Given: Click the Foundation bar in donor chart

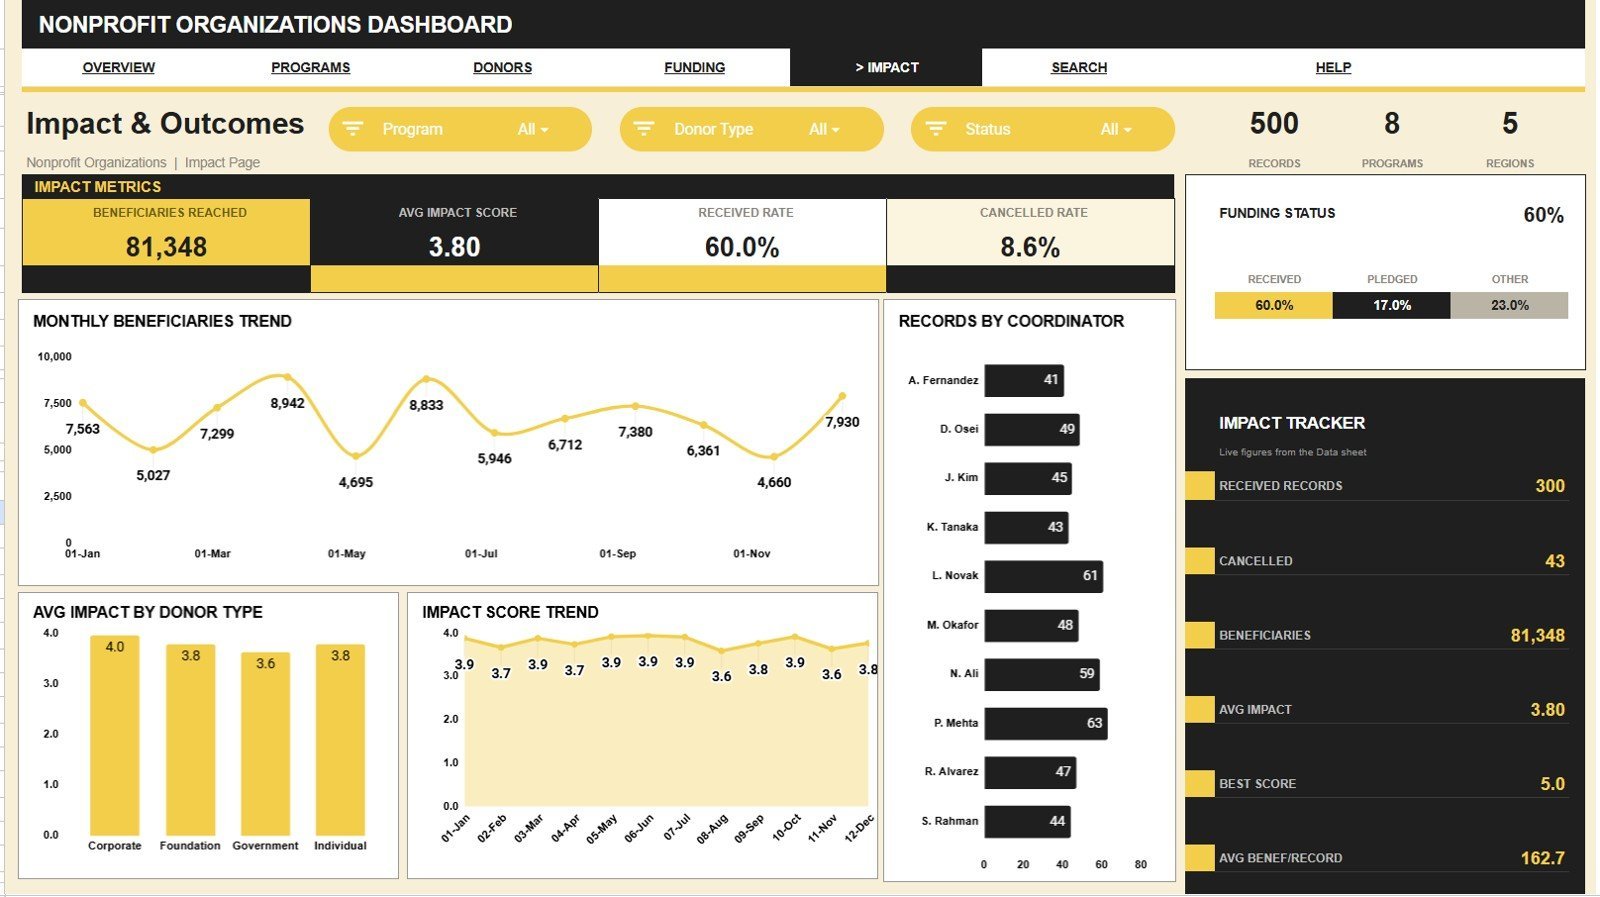Looking at the screenshot, I should (190, 740).
